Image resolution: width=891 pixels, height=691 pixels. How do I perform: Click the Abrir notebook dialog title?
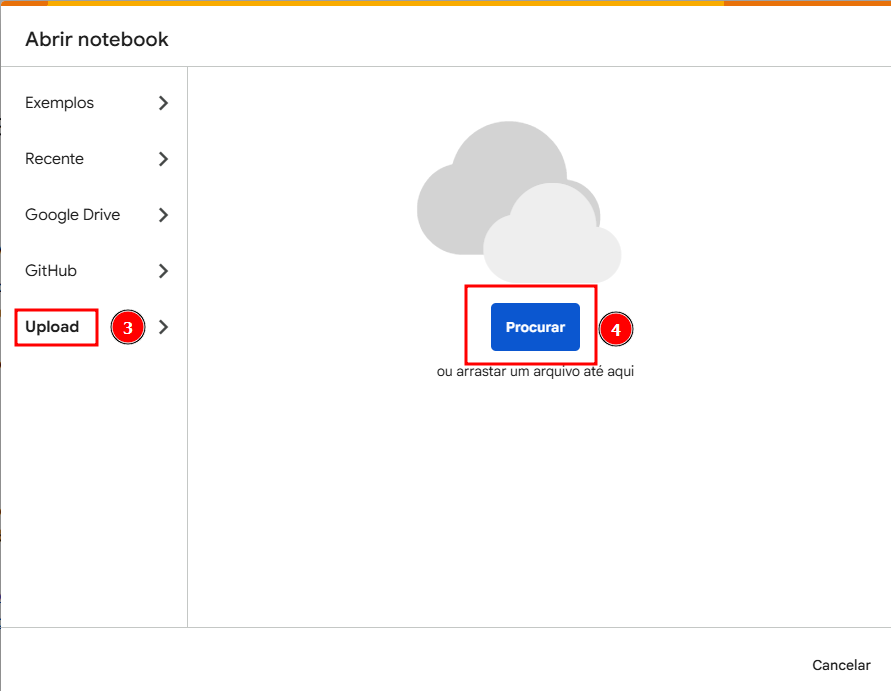tap(96, 39)
